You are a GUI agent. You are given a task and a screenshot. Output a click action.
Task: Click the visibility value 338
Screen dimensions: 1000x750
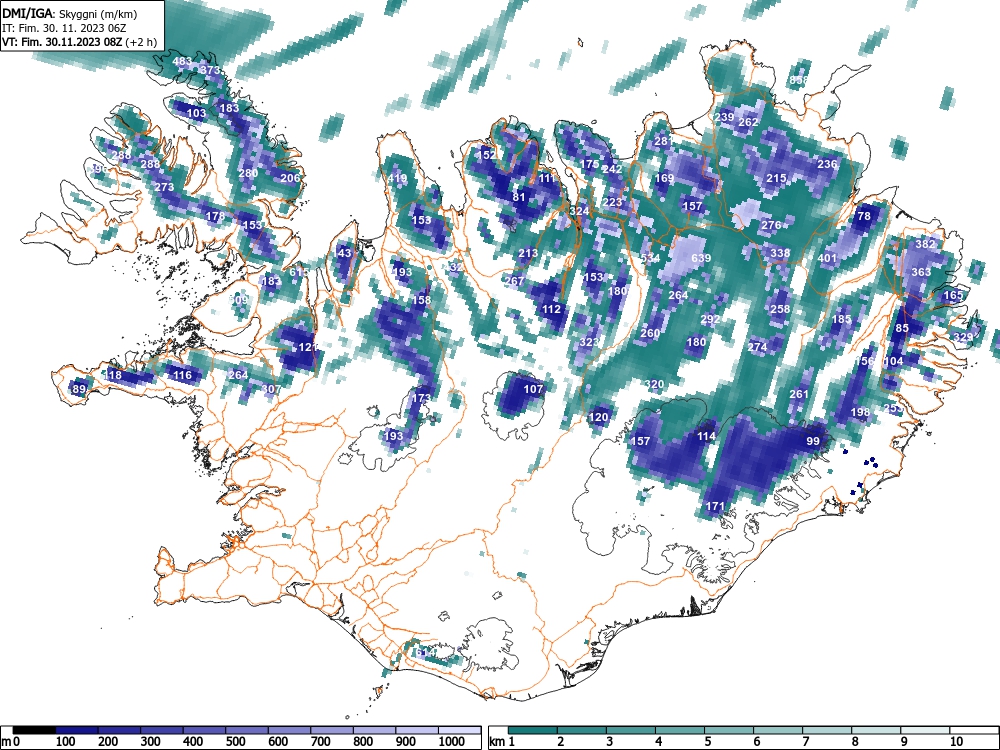tap(780, 253)
